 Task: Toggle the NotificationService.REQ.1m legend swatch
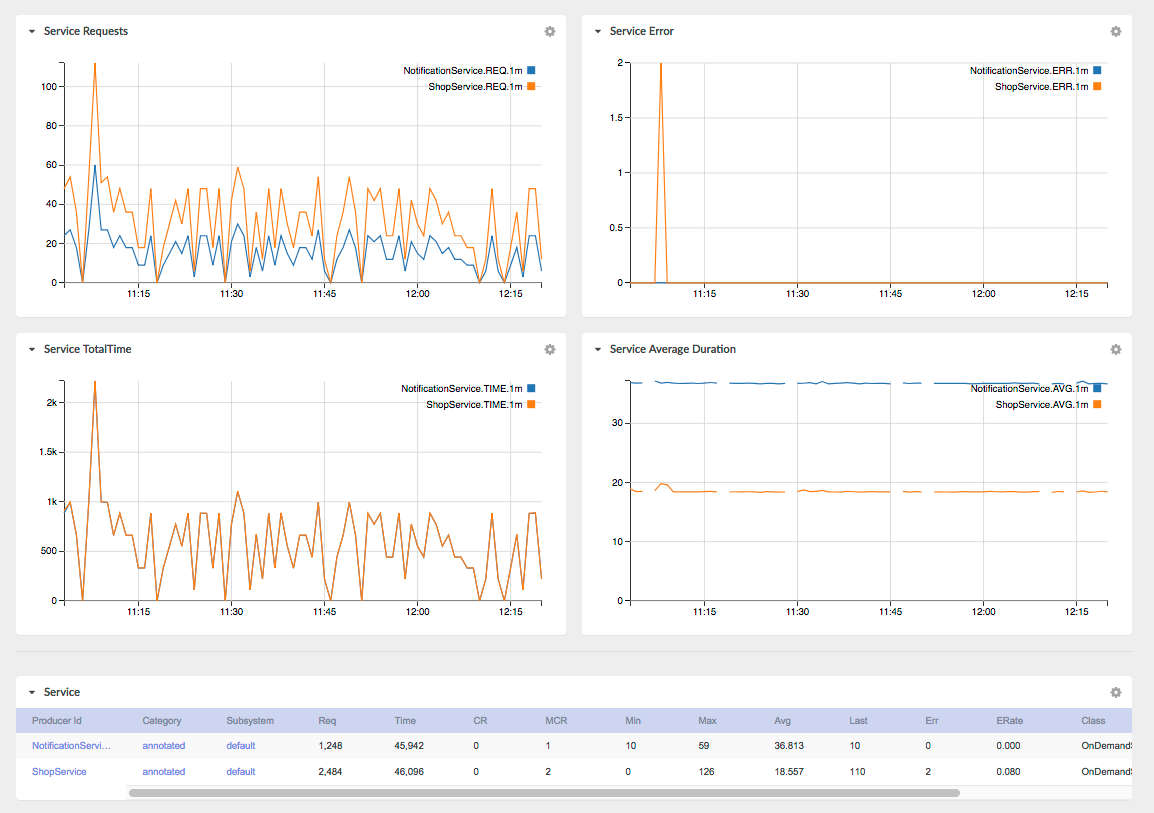(531, 71)
